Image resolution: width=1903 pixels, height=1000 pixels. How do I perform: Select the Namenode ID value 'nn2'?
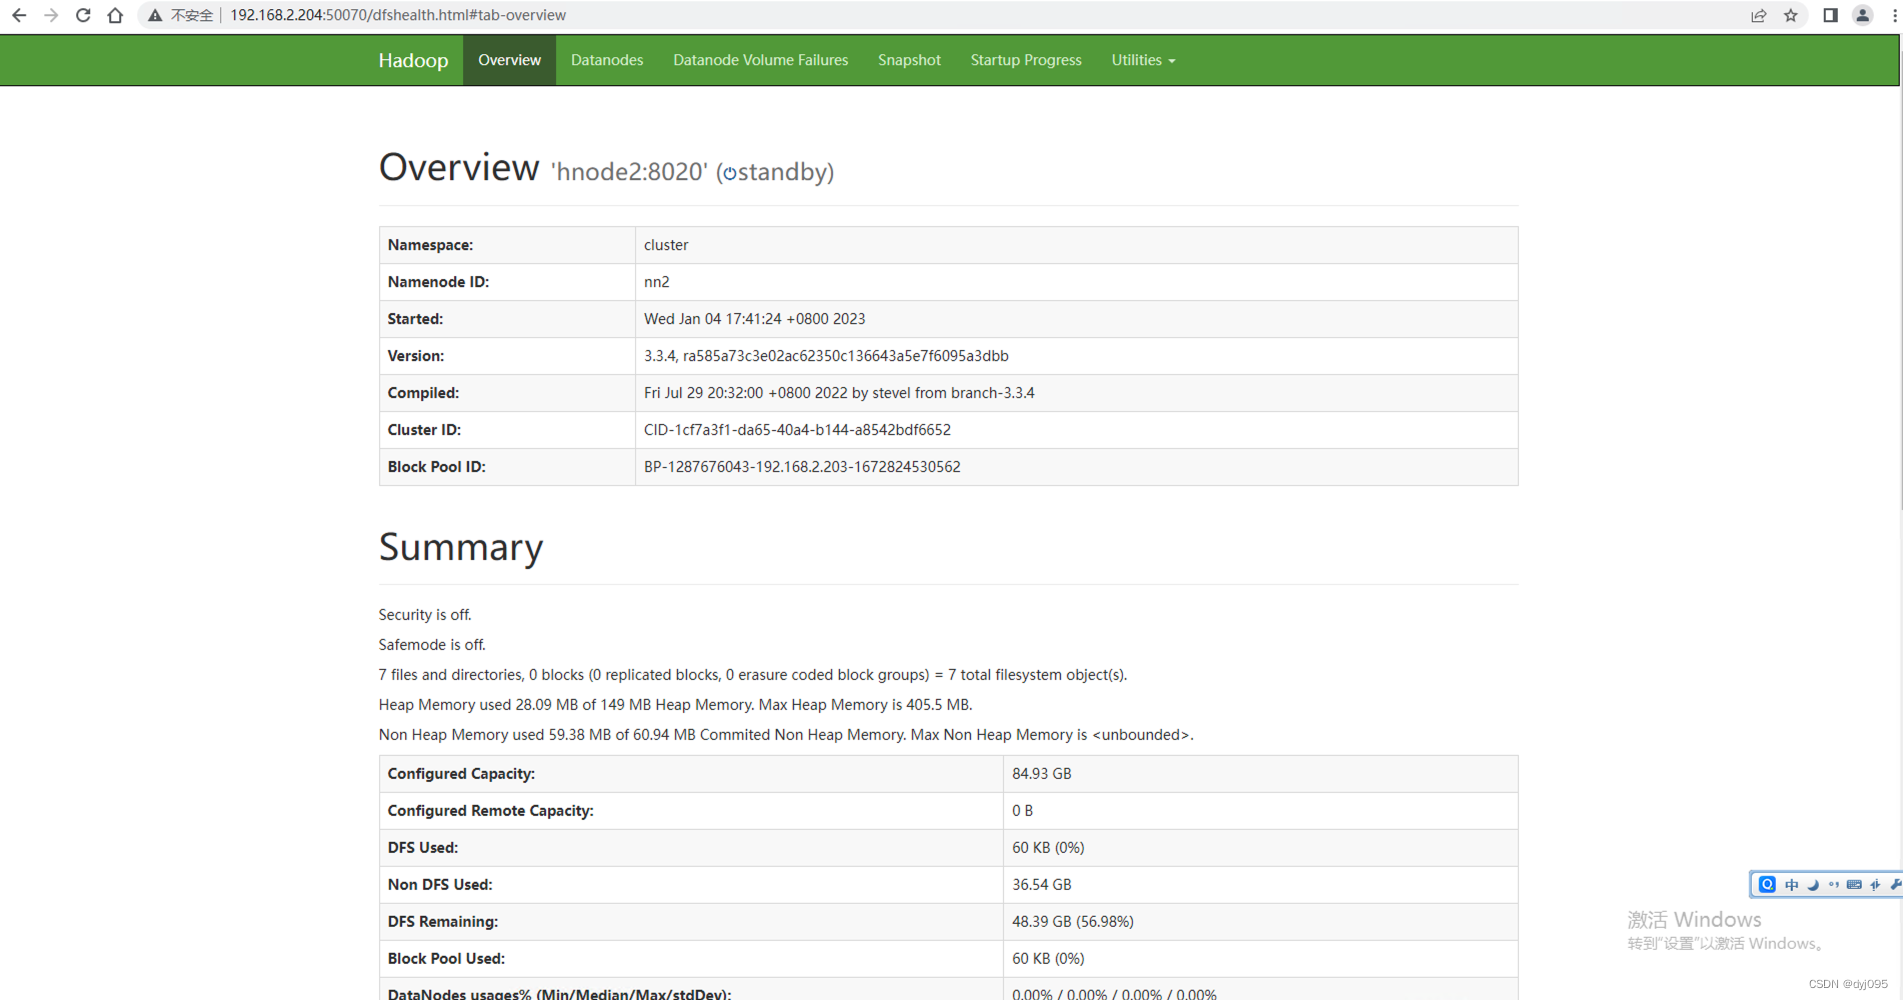click(657, 282)
